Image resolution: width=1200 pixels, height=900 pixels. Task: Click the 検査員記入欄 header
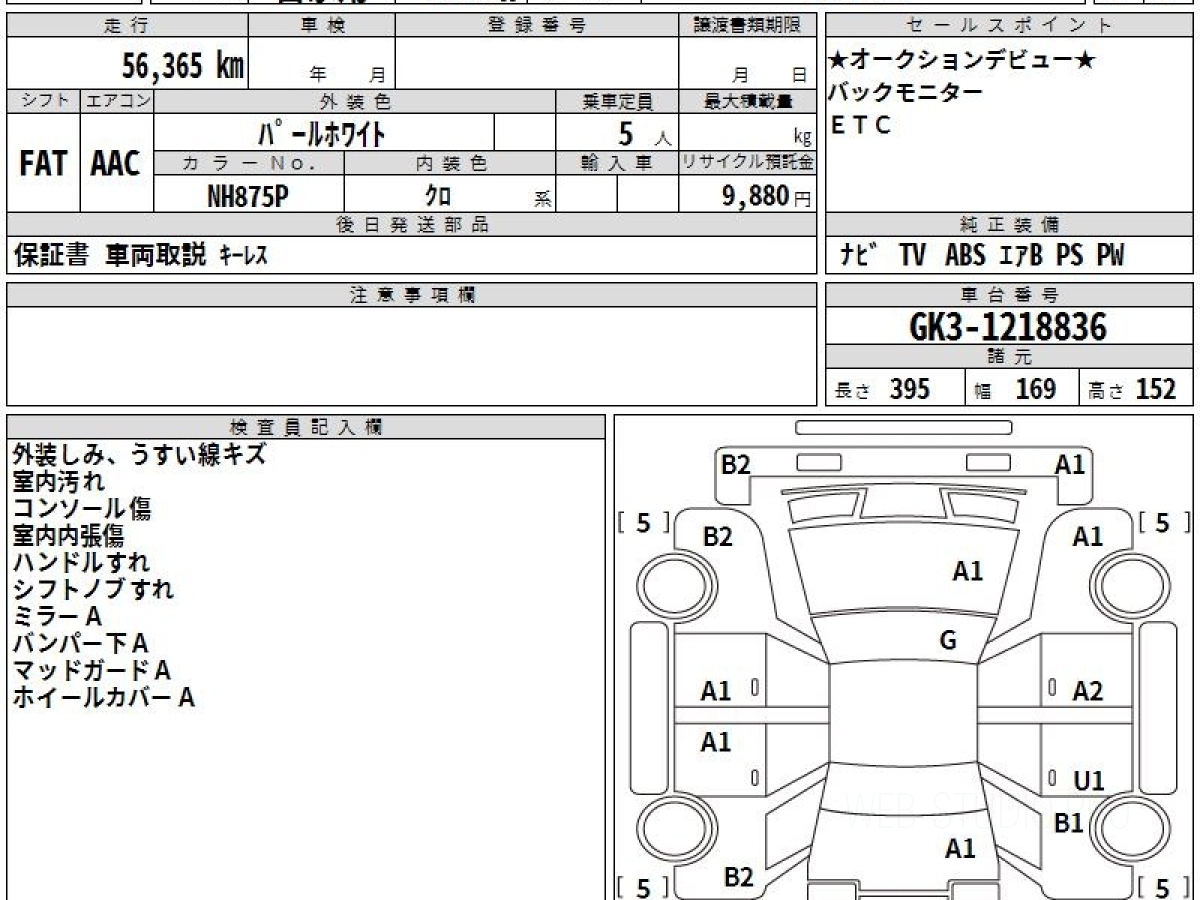pyautogui.click(x=306, y=426)
